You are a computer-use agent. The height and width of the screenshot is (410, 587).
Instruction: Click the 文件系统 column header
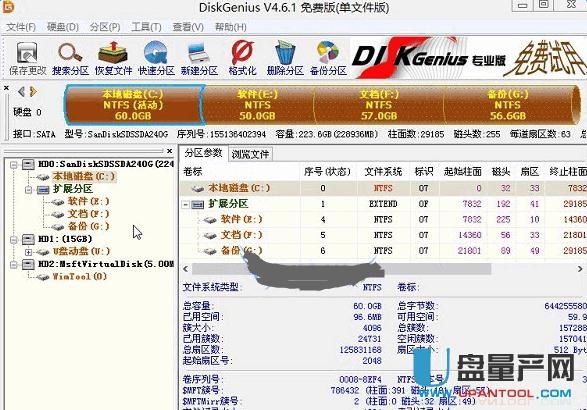point(383,171)
